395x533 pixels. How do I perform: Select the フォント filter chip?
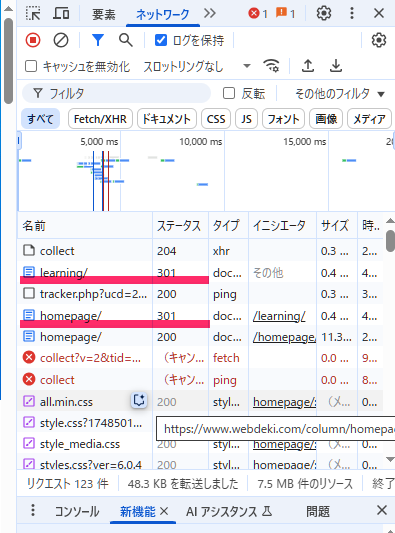tap(283, 119)
